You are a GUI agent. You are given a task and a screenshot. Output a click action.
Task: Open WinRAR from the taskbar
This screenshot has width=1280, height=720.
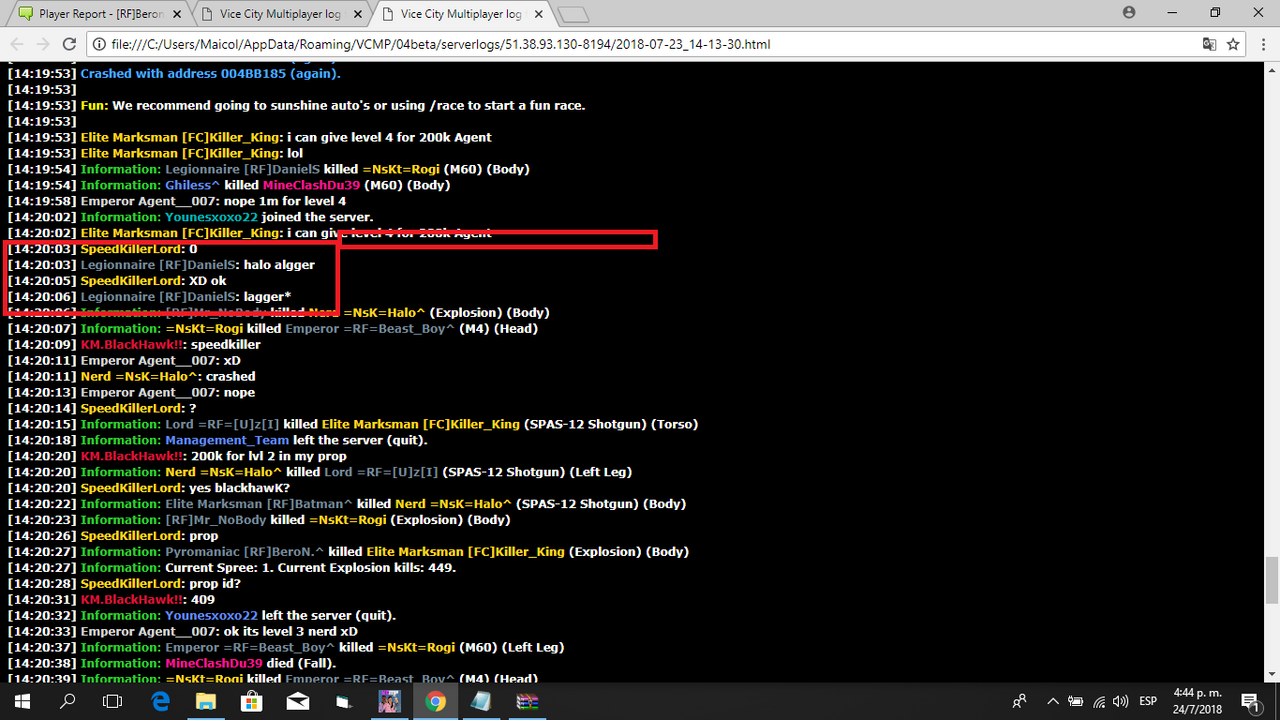(x=527, y=702)
